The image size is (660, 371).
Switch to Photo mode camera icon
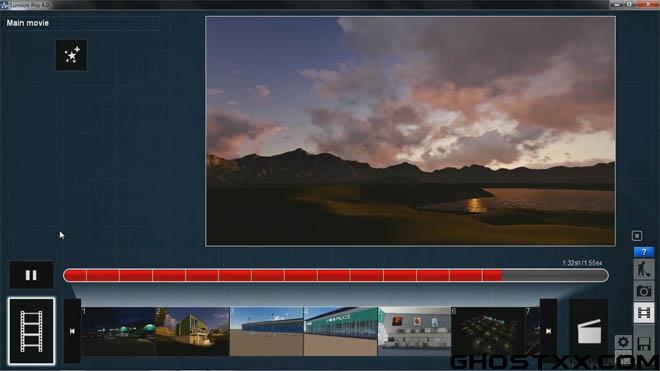click(644, 291)
